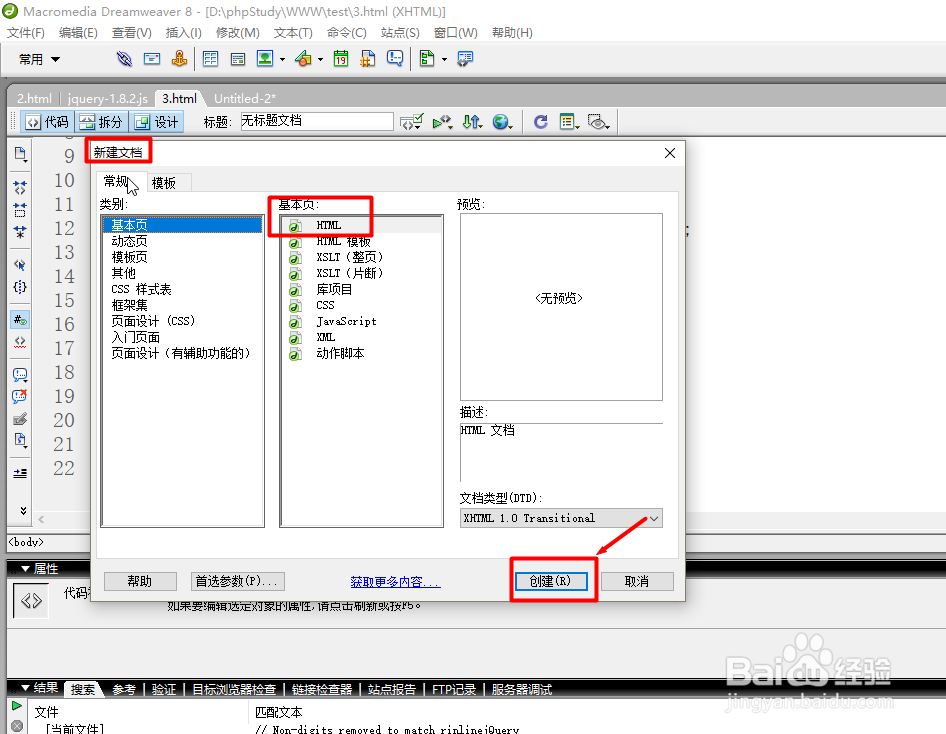The height and width of the screenshot is (734, 946).
Task: Click the Media insert icon
Action: coord(303,59)
